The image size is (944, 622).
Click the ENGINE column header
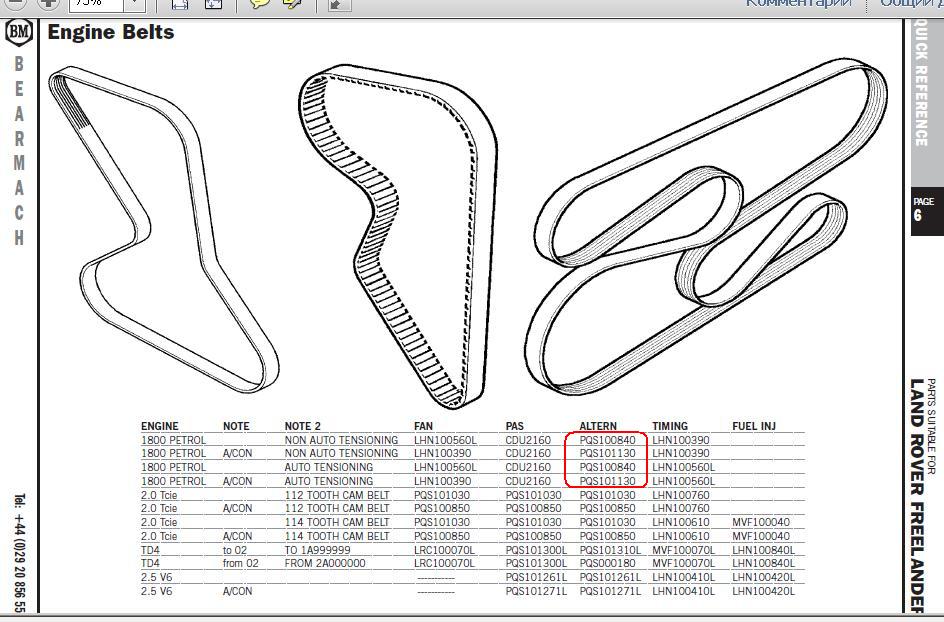click(x=160, y=426)
